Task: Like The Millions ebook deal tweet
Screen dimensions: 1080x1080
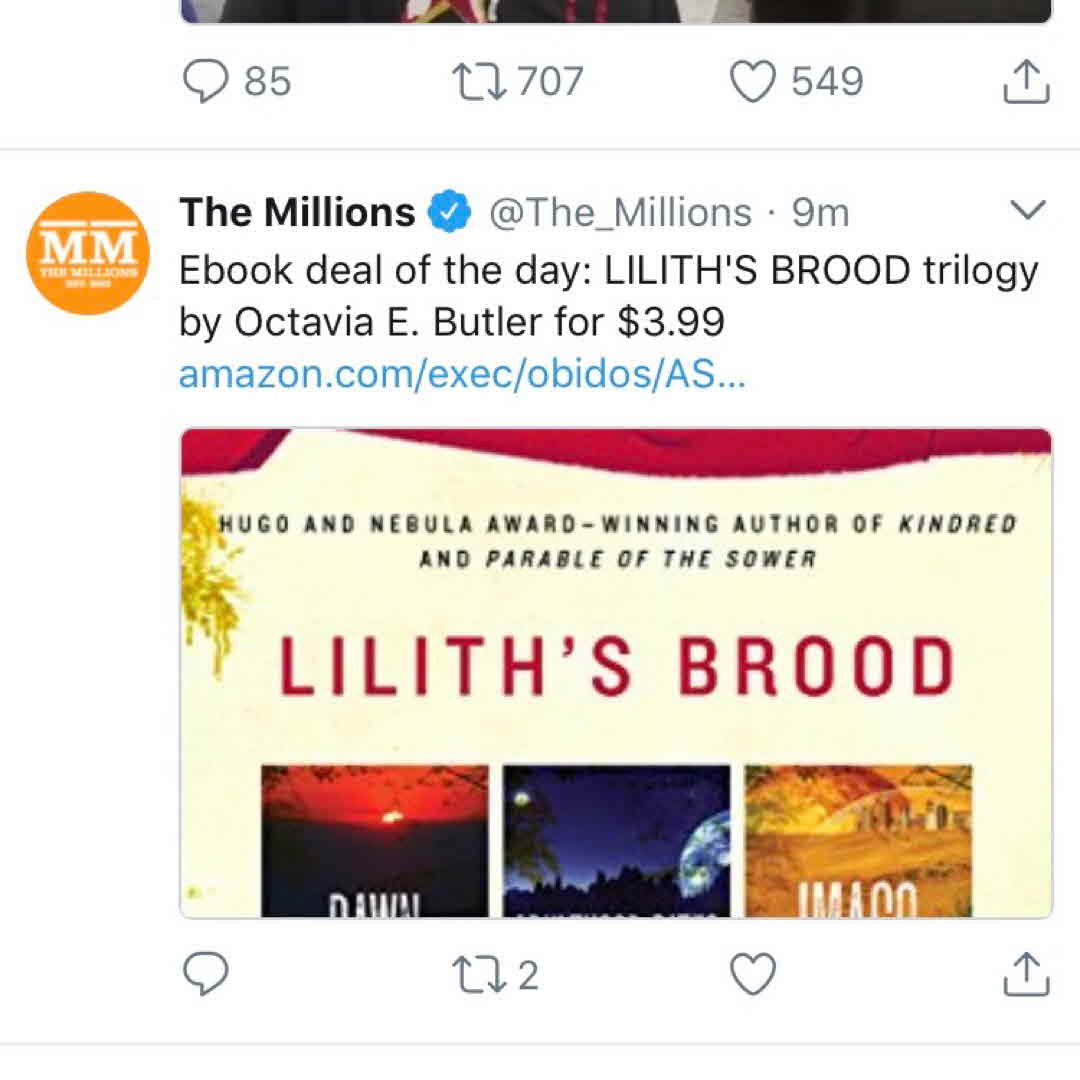Action: point(753,974)
